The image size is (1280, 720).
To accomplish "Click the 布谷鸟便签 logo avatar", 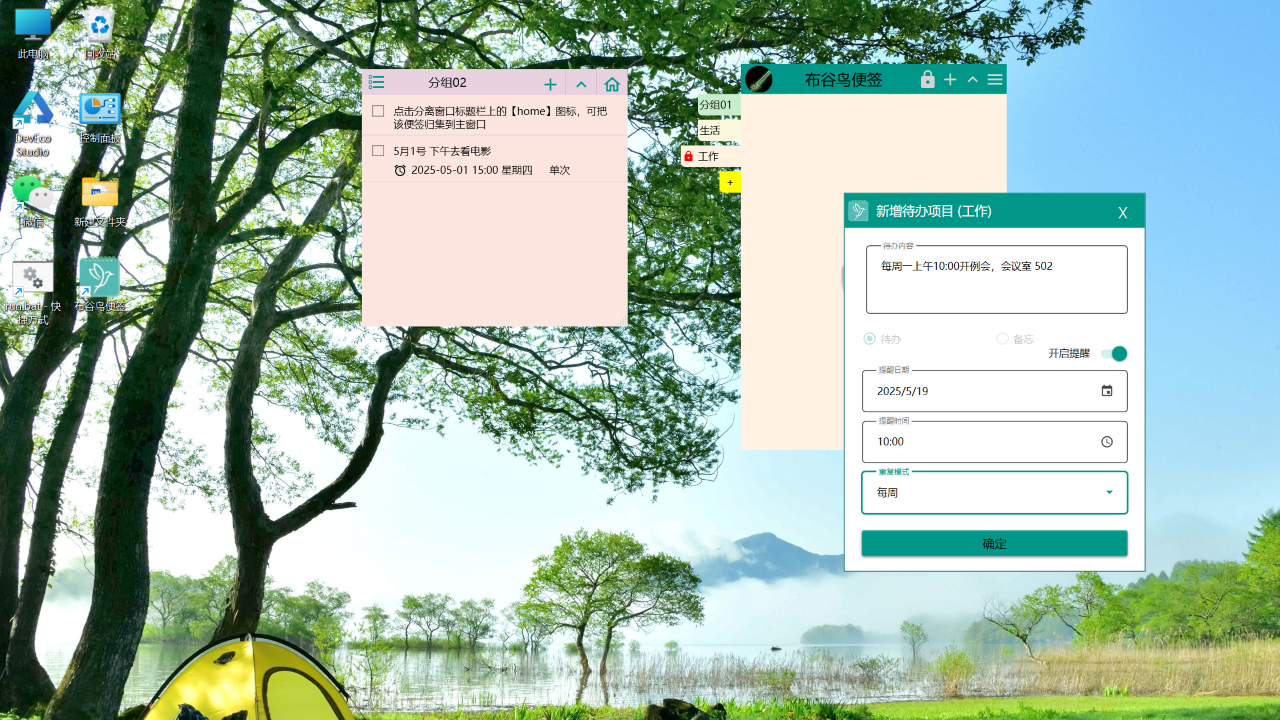I will click(760, 79).
